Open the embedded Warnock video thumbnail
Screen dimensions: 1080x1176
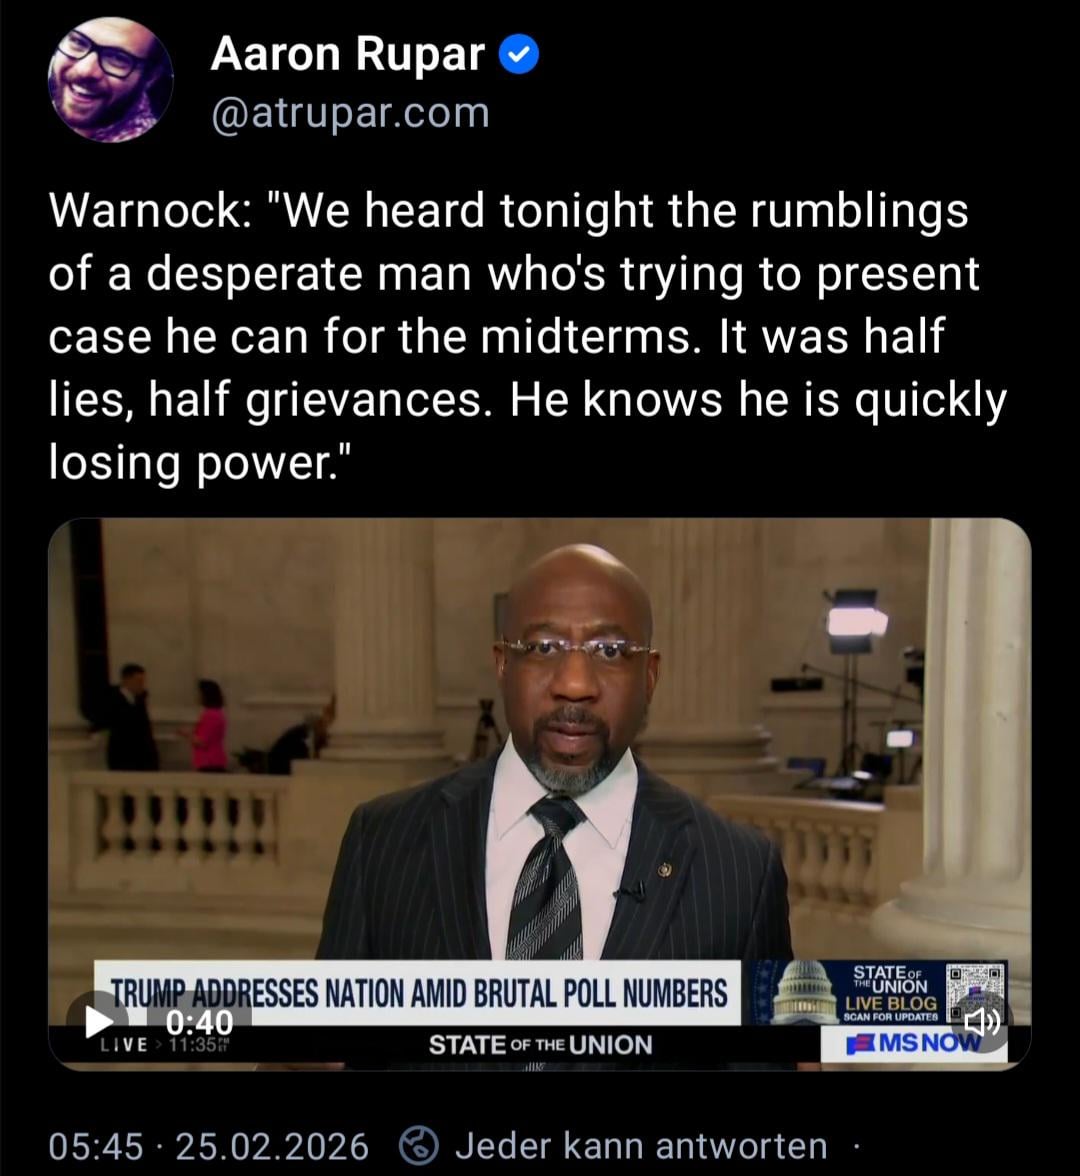[539, 794]
